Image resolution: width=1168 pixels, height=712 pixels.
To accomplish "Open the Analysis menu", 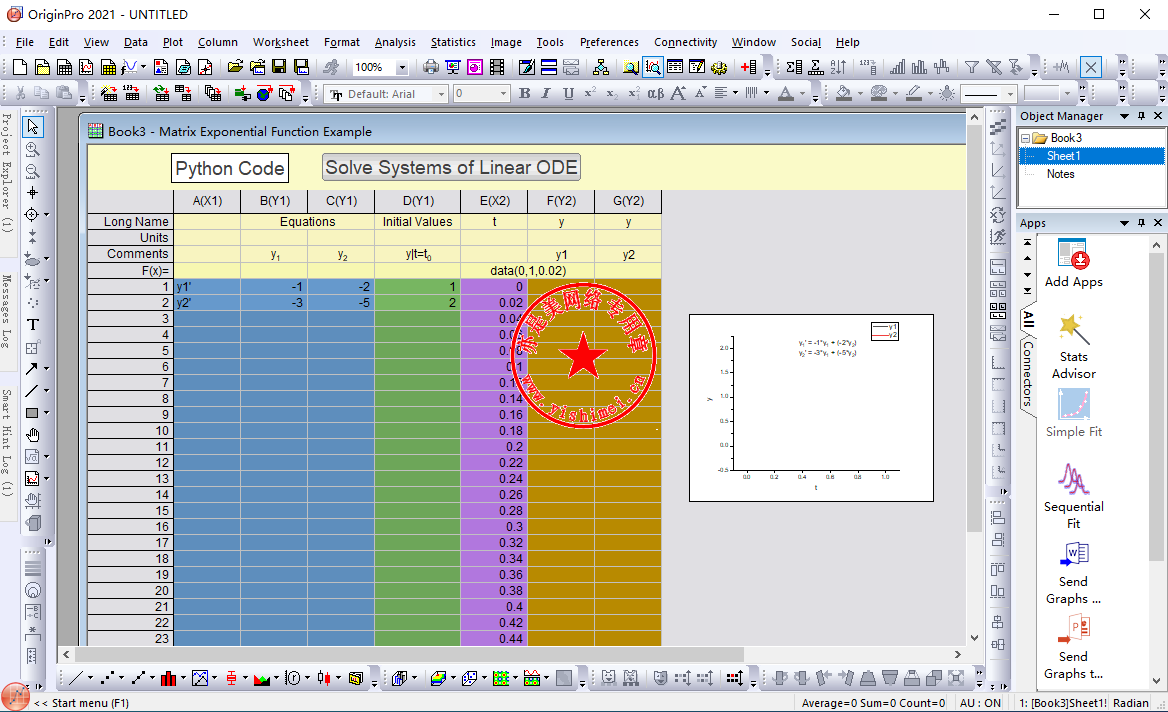I will pos(395,42).
